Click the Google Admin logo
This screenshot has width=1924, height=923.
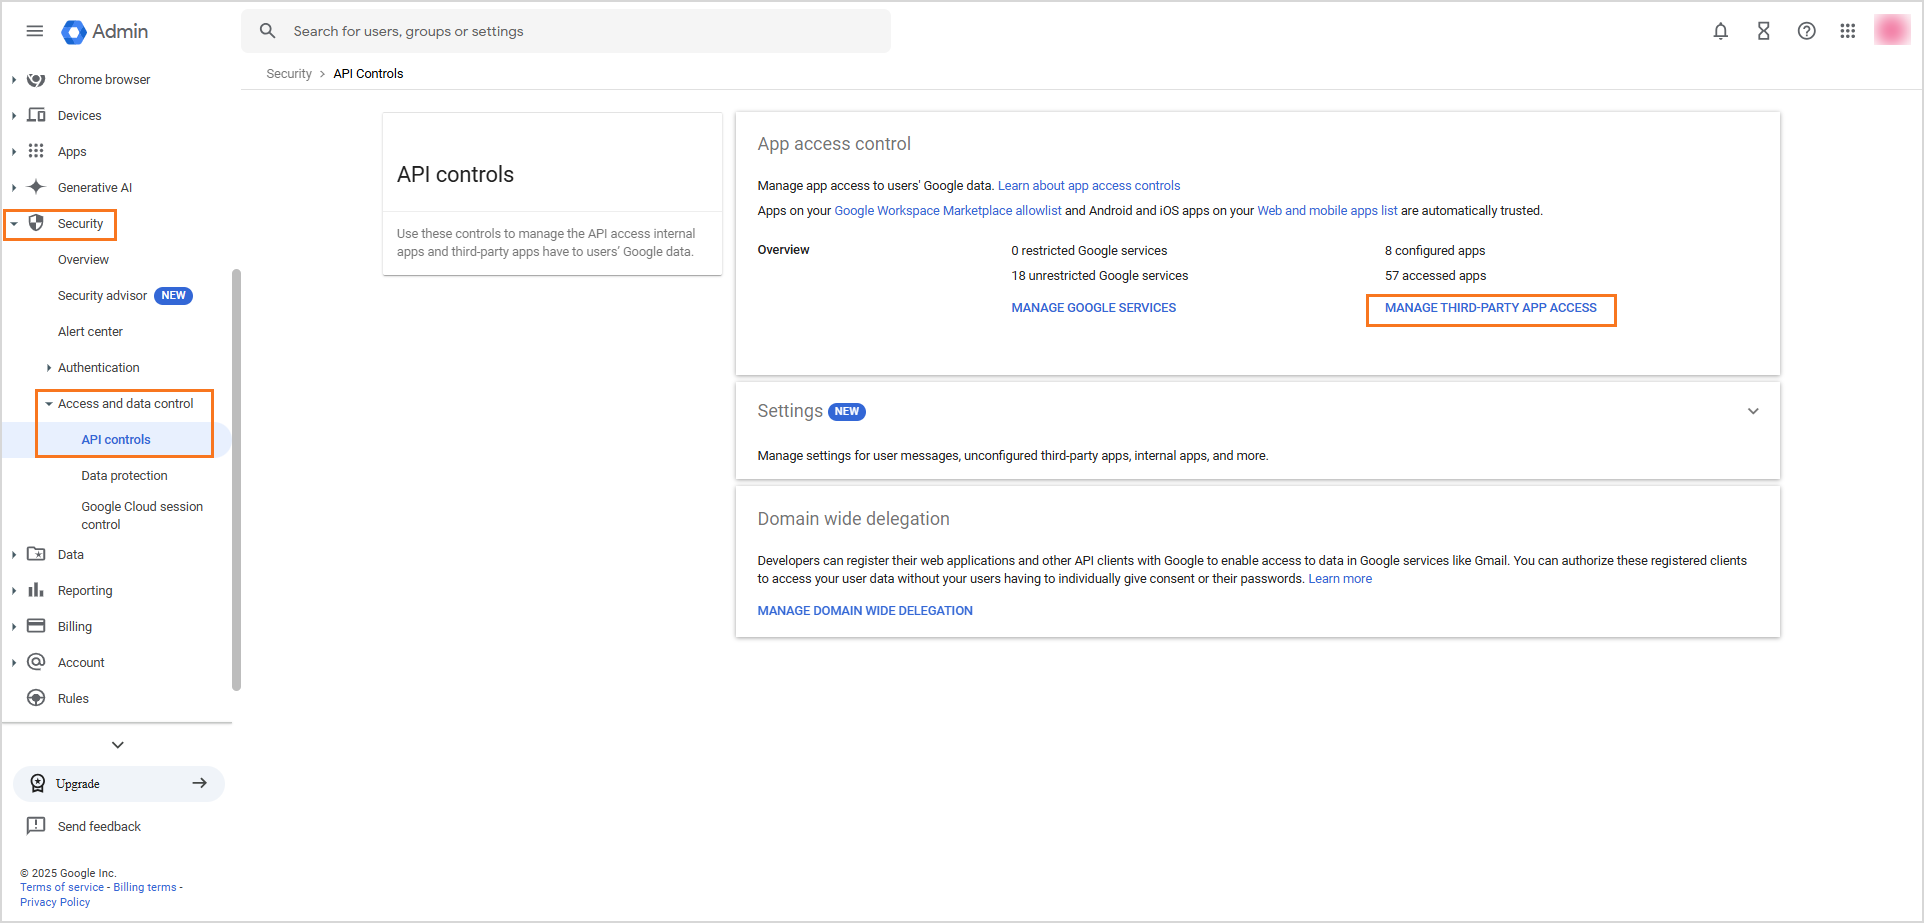[104, 32]
